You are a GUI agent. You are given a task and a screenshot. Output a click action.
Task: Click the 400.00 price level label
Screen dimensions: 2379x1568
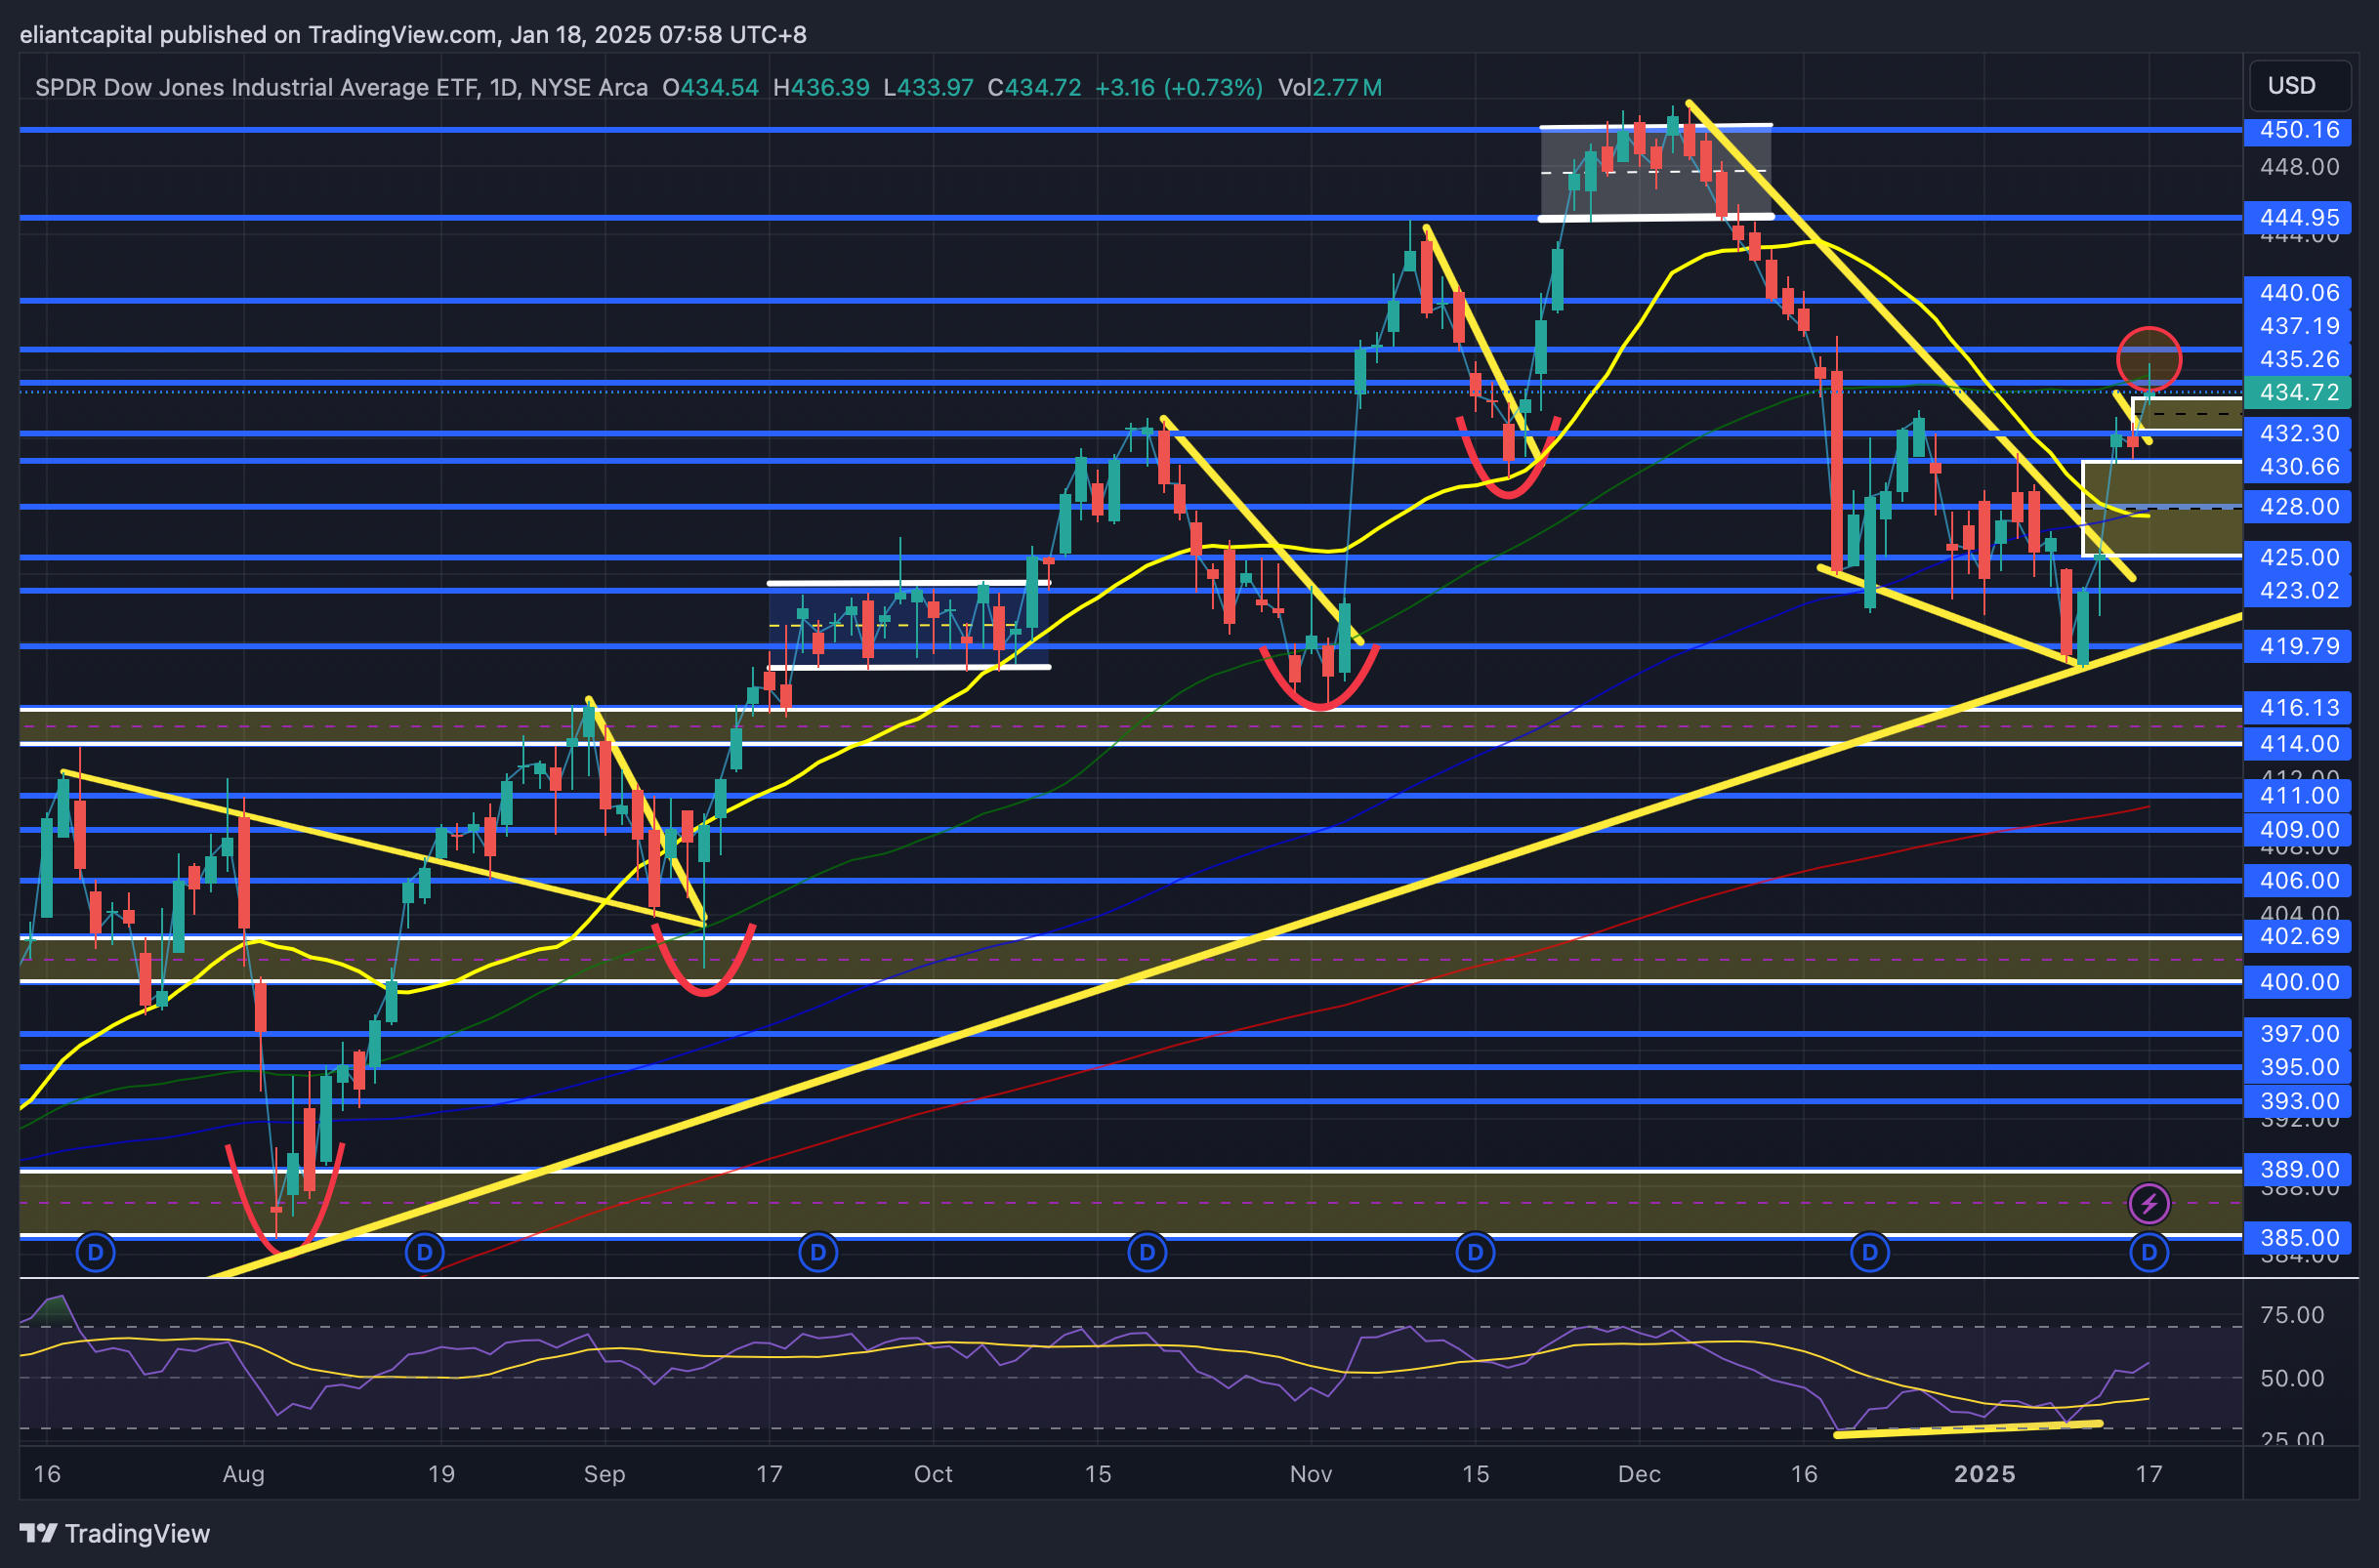tap(2298, 982)
